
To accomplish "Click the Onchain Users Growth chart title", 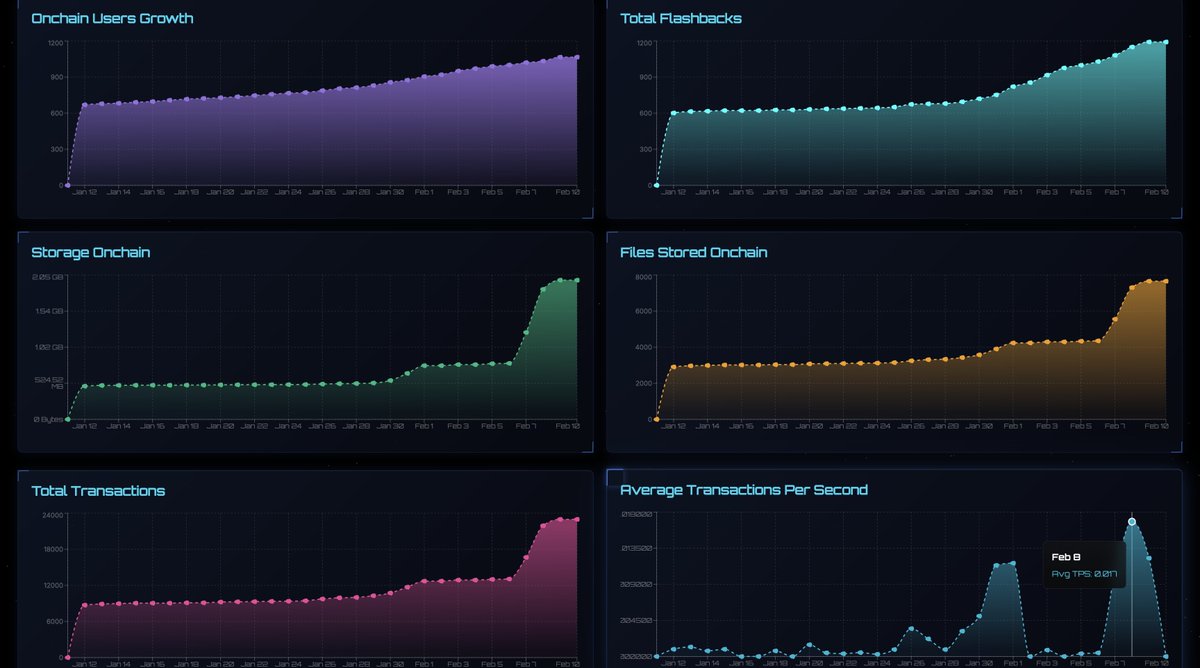I will 112,19.
